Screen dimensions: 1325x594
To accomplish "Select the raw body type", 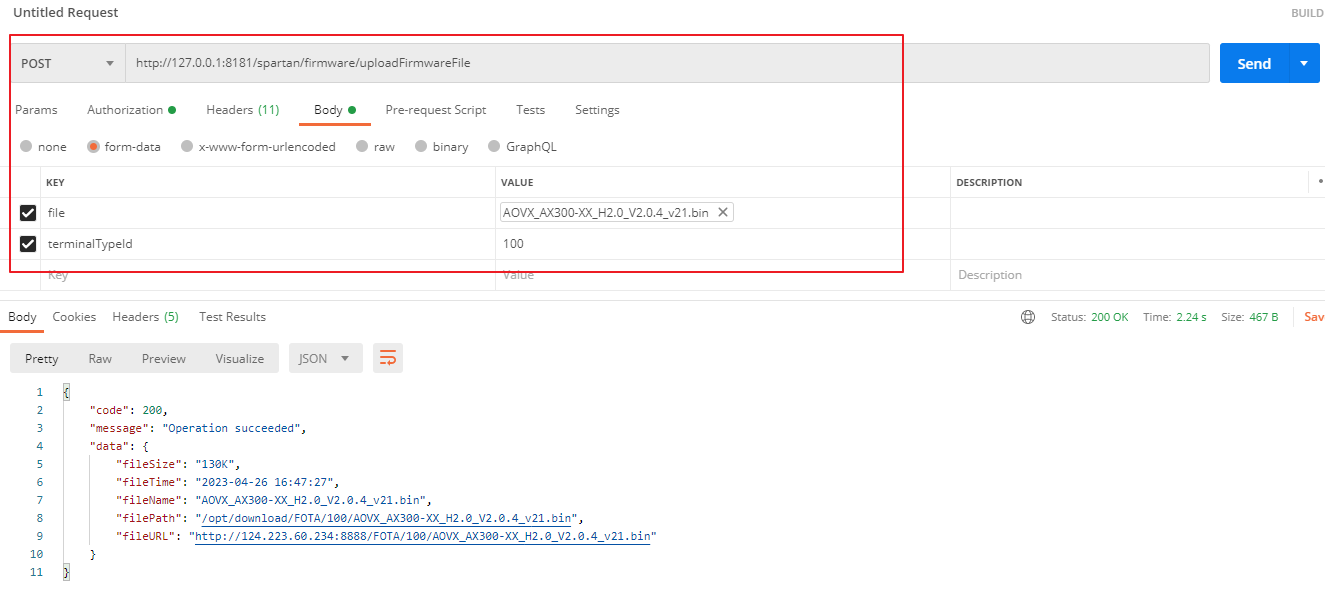I will [376, 146].
